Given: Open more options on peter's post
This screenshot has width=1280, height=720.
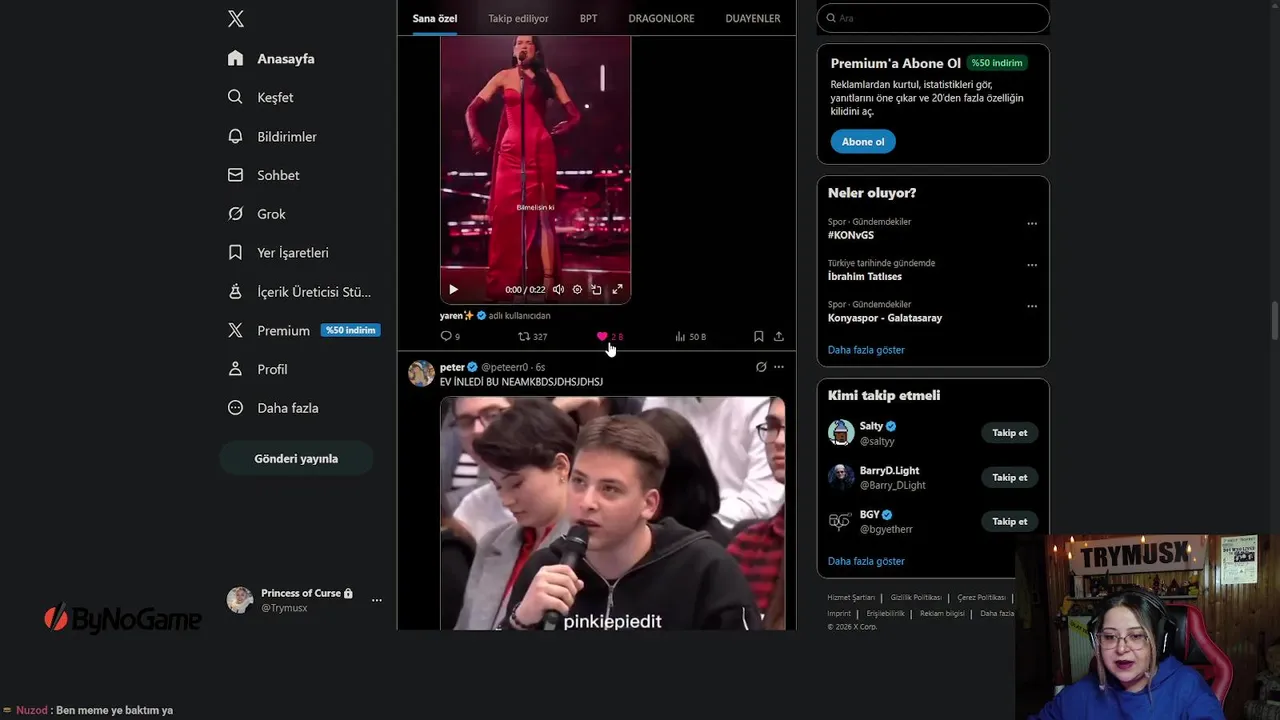Looking at the screenshot, I should point(779,367).
